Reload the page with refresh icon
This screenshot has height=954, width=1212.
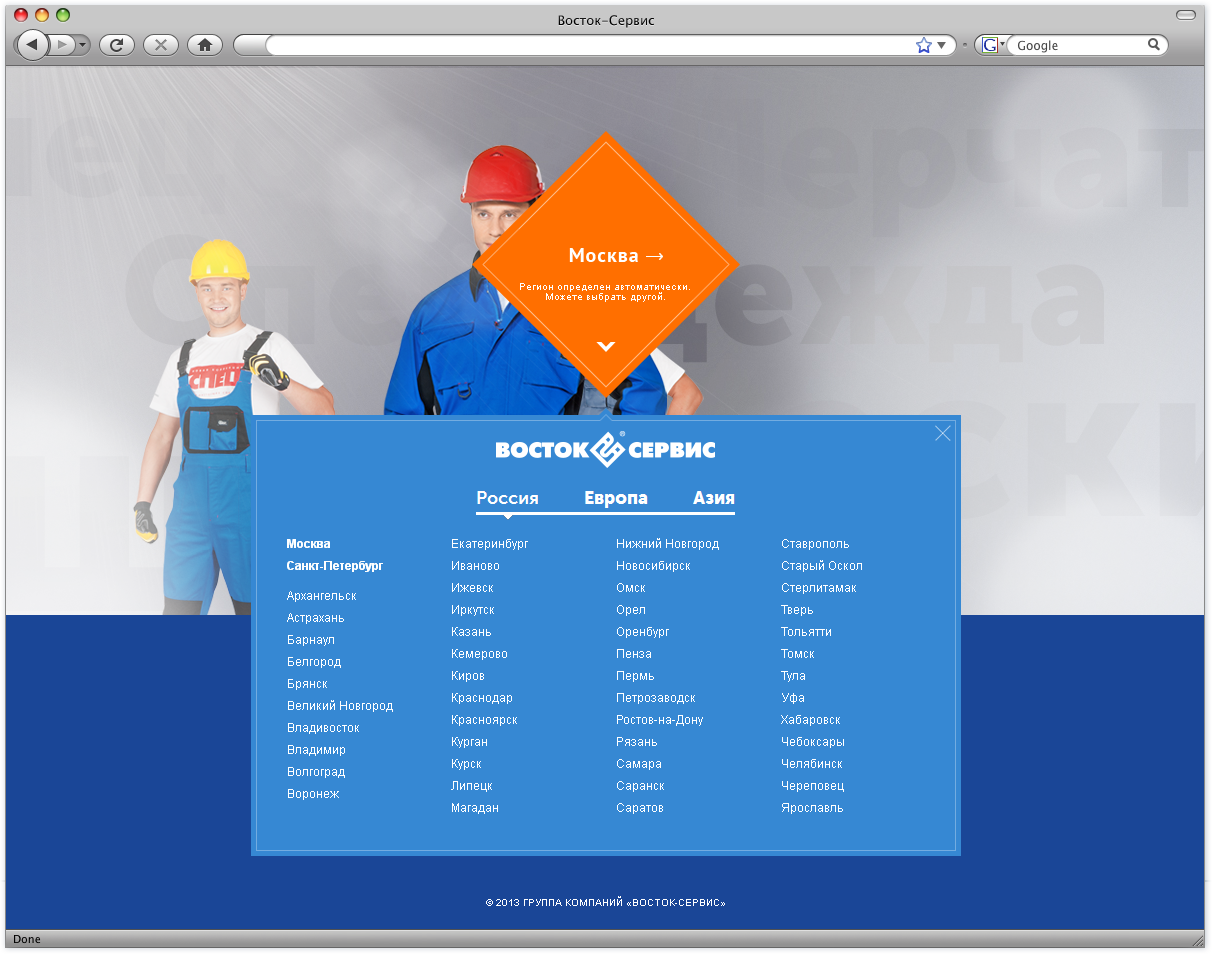pos(116,45)
